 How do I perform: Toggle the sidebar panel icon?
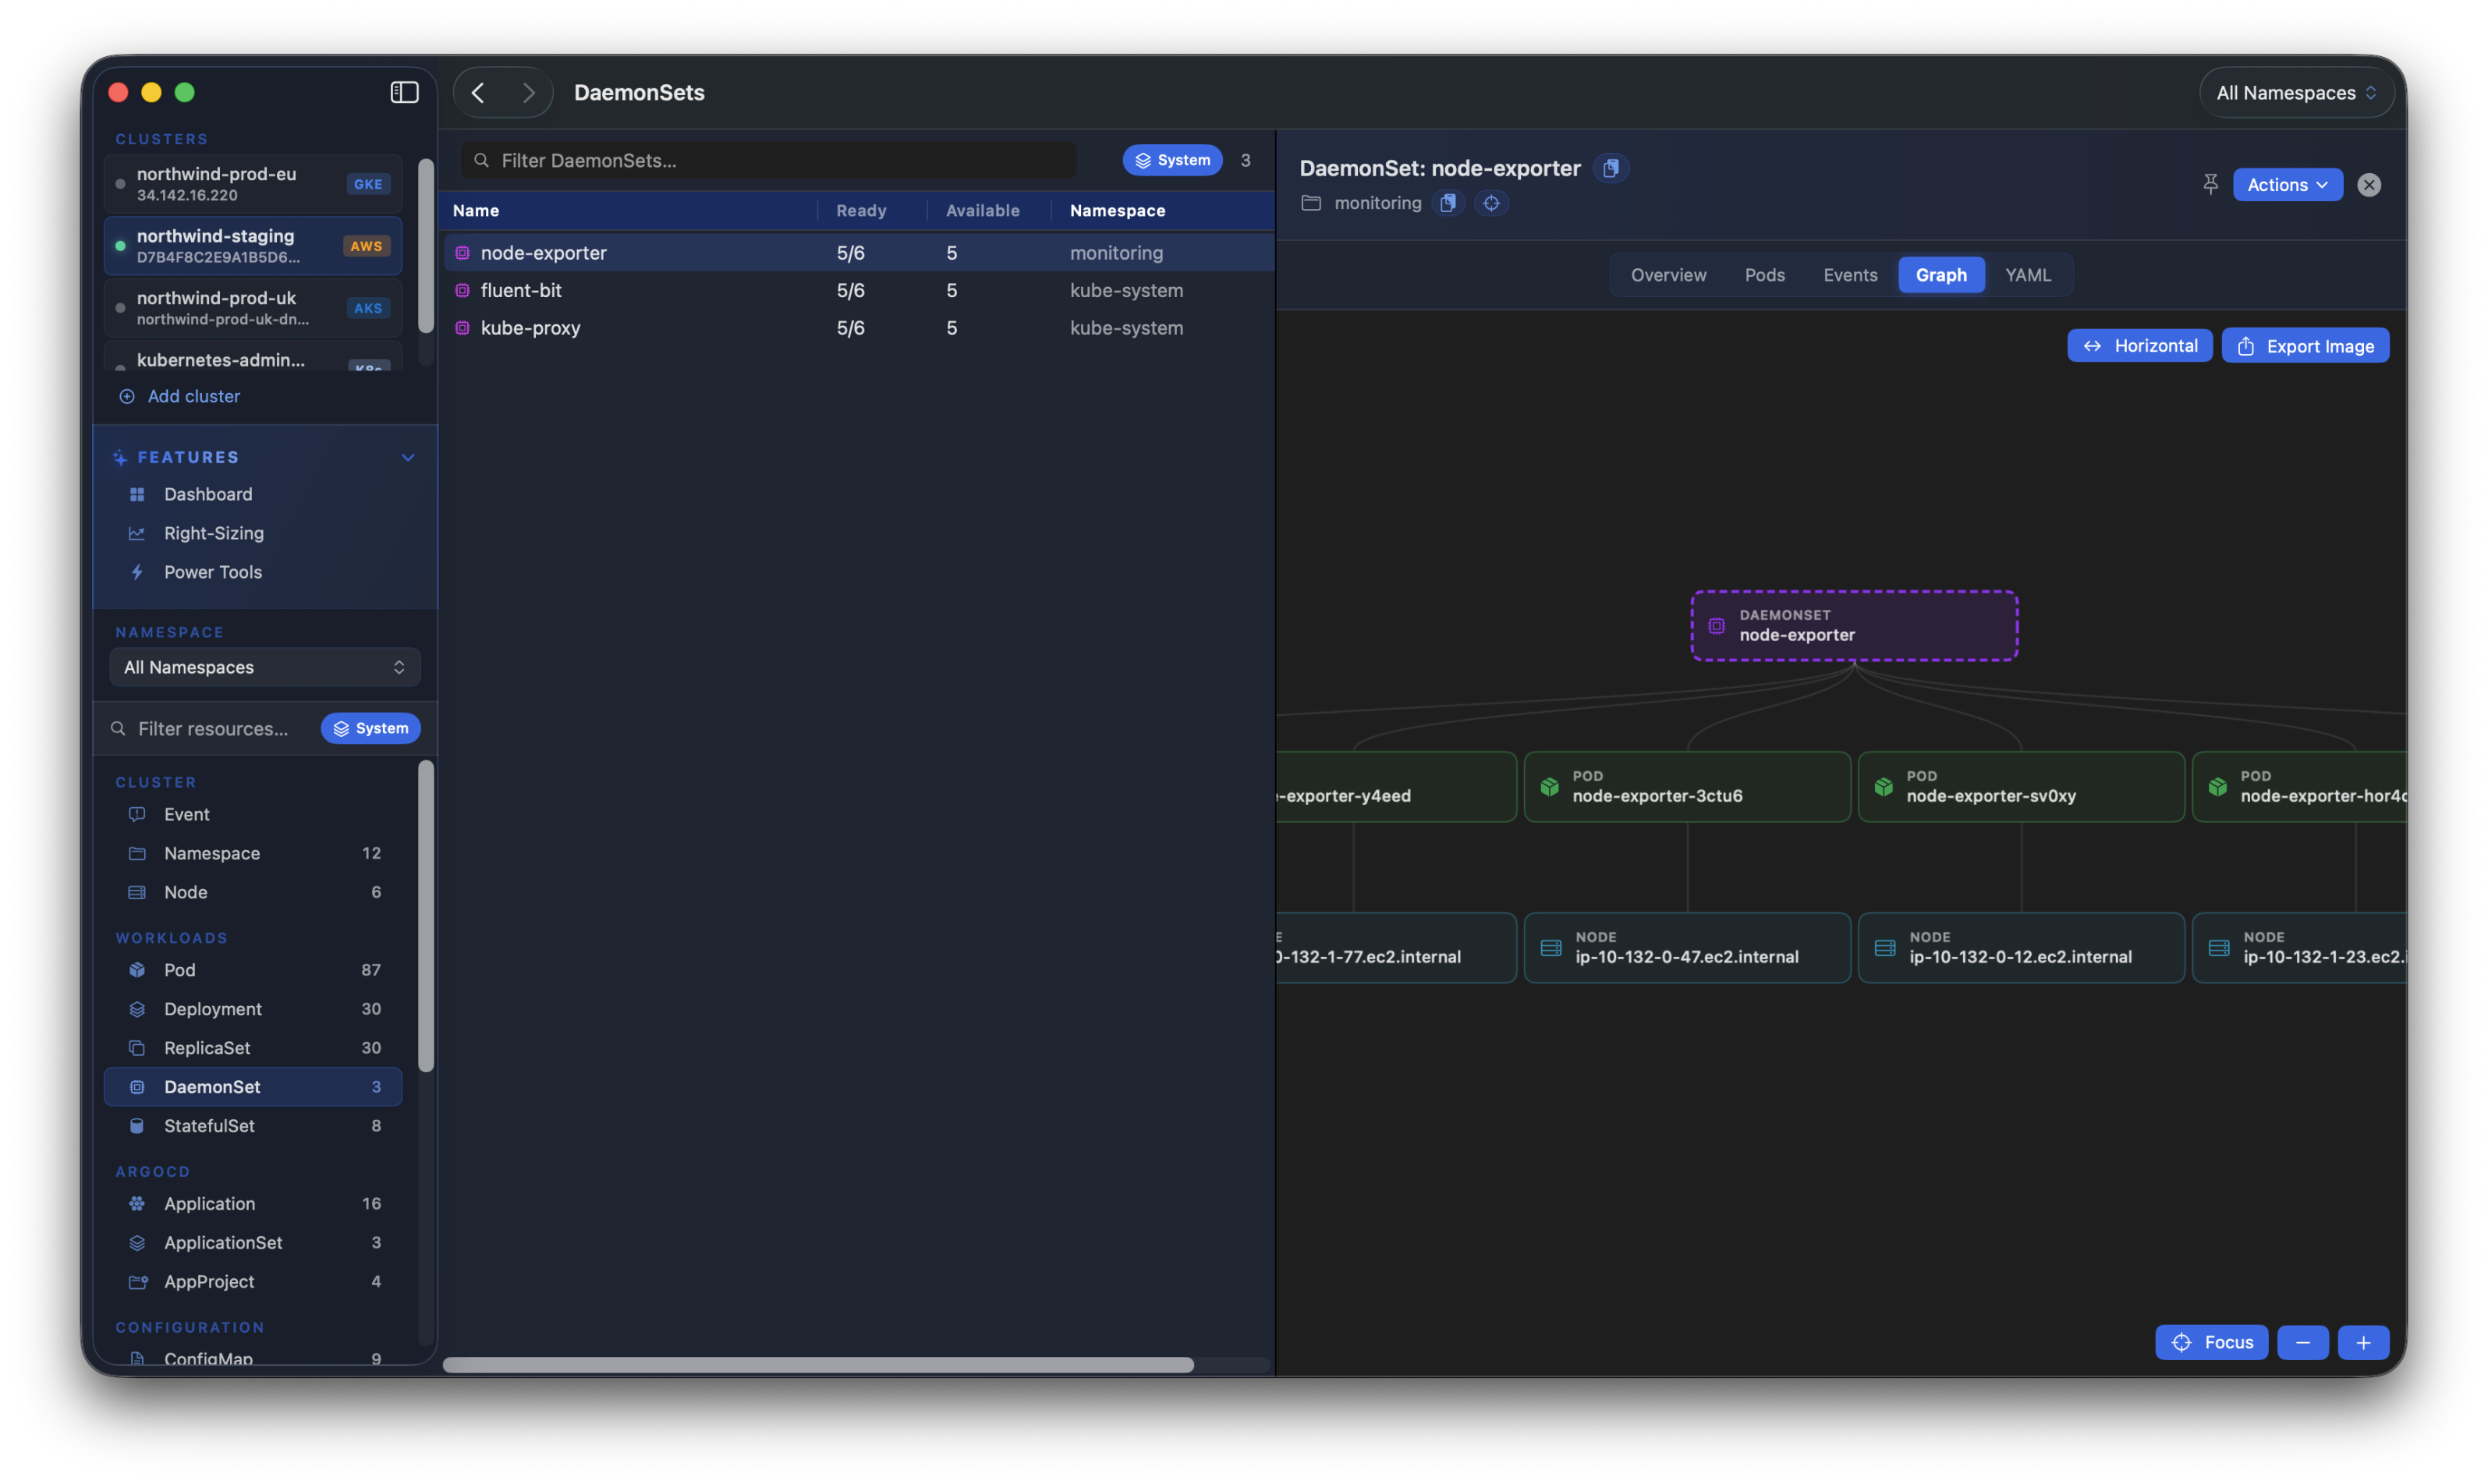pos(404,92)
